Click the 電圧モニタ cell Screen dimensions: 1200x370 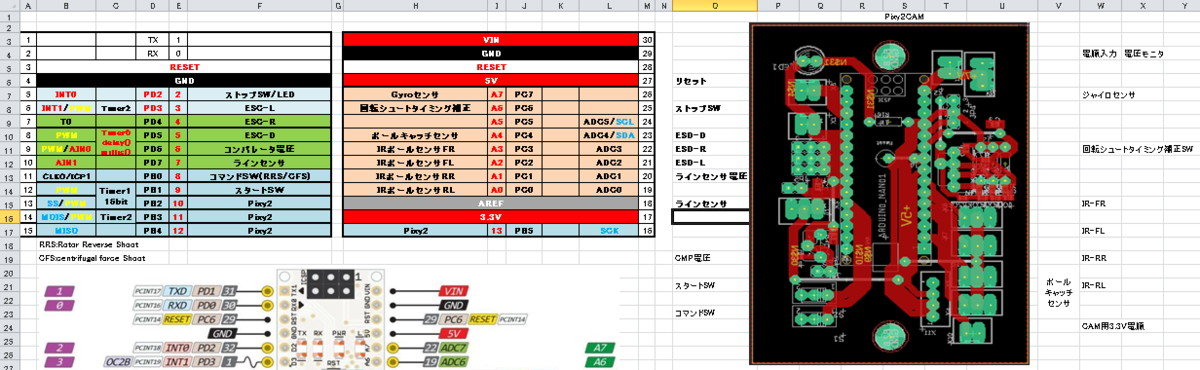(1144, 53)
